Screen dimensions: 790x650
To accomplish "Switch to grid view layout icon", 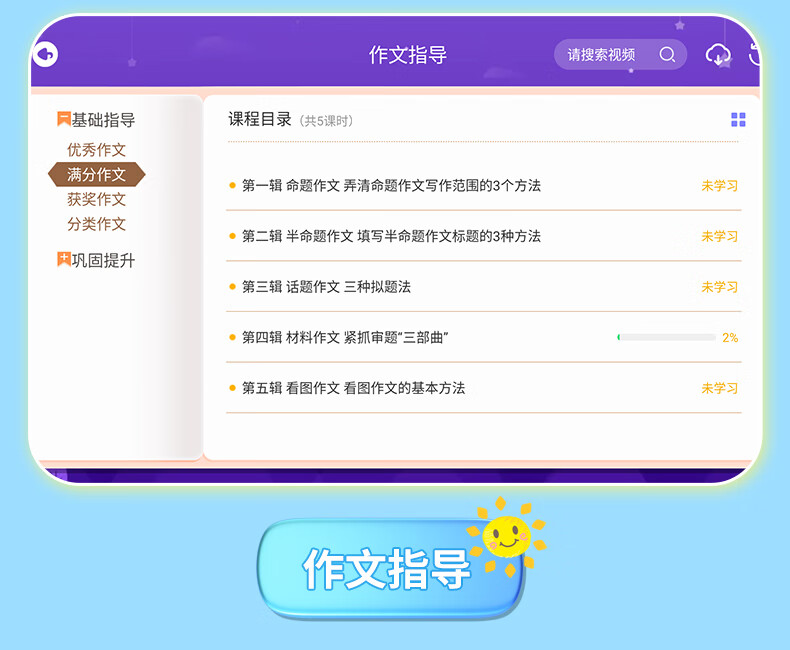I will pyautogui.click(x=738, y=120).
